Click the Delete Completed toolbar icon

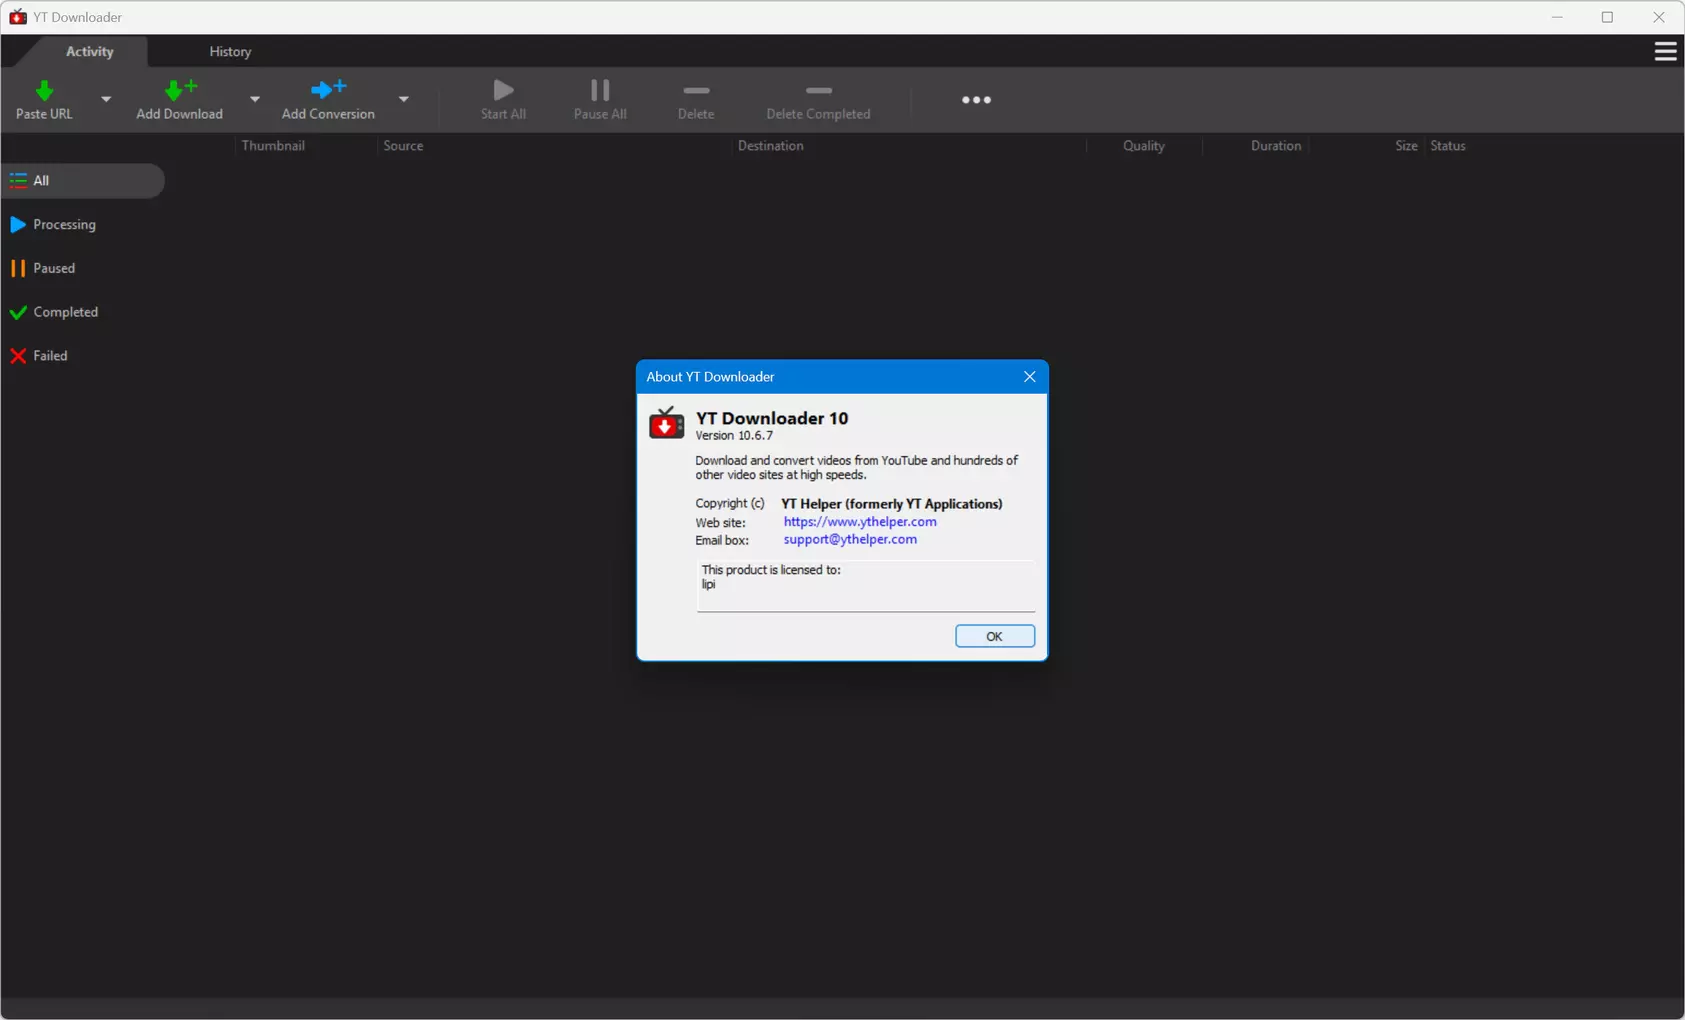click(818, 90)
